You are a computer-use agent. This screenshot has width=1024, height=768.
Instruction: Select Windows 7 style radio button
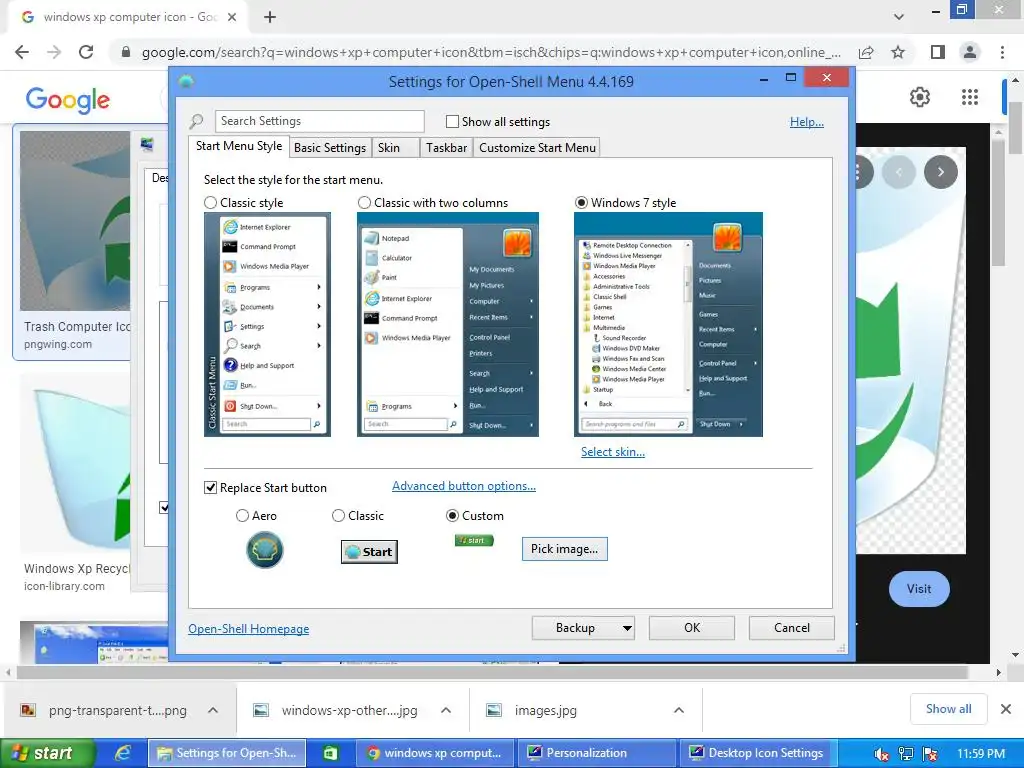[581, 202]
